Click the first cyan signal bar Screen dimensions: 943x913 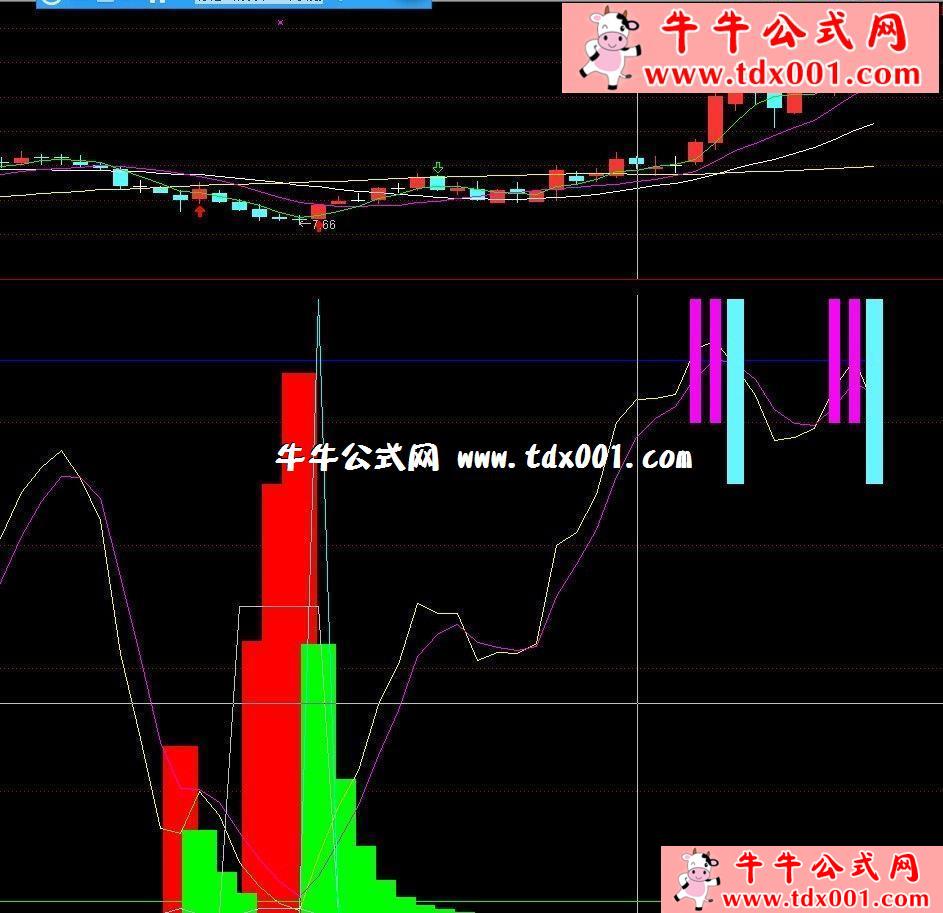coord(735,390)
